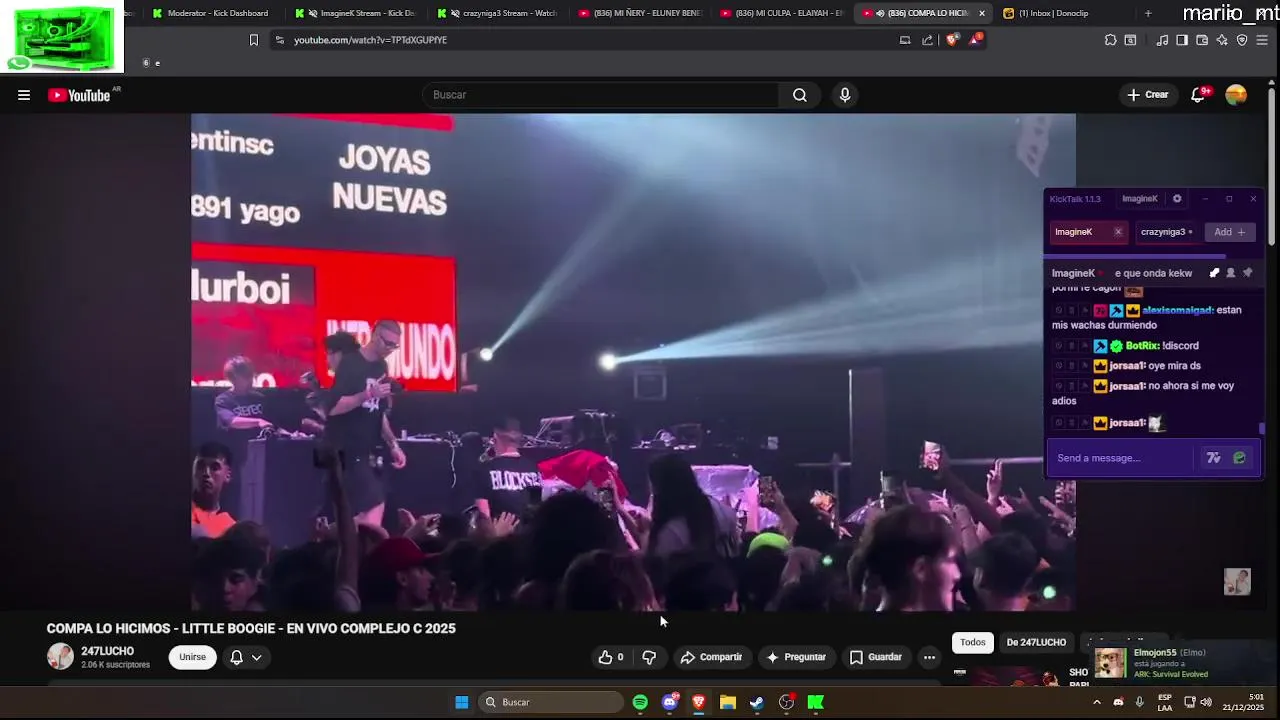Close the ImagineK chatroom tab in KickTalk
The image size is (1280, 720).
1118,232
